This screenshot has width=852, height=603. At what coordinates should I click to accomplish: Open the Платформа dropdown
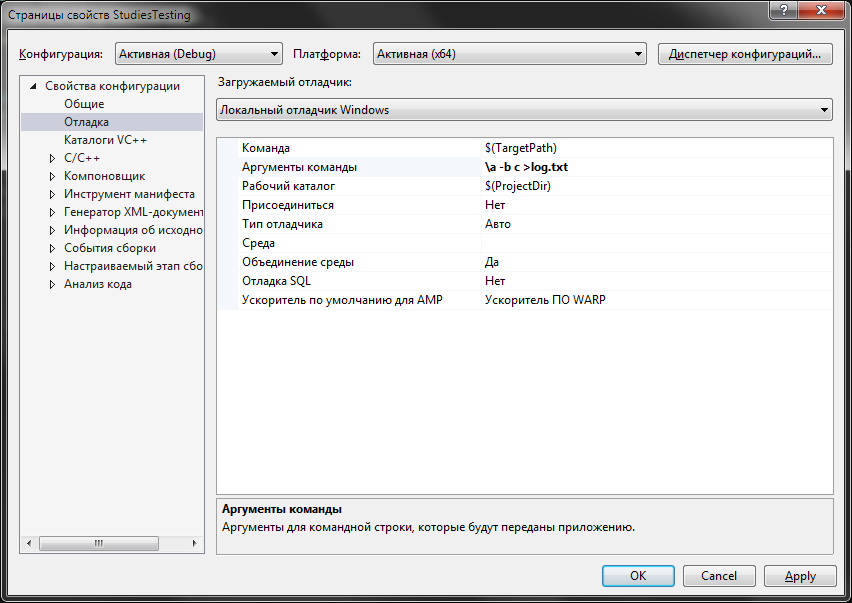510,54
